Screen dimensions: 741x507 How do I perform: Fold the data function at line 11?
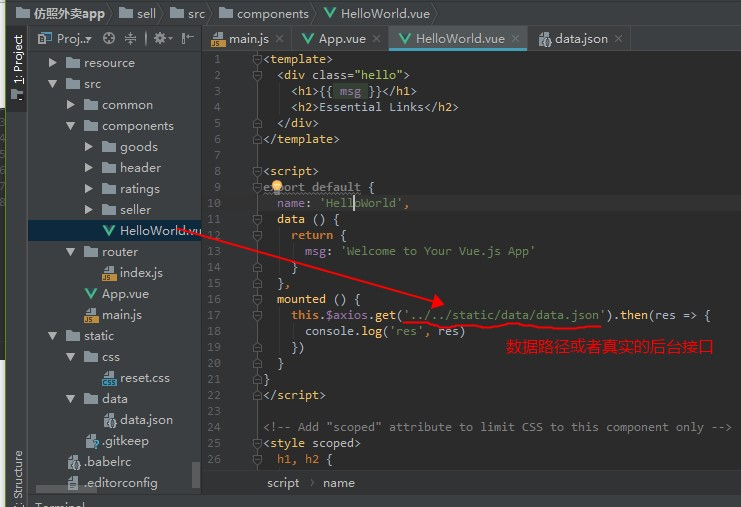(x=257, y=219)
